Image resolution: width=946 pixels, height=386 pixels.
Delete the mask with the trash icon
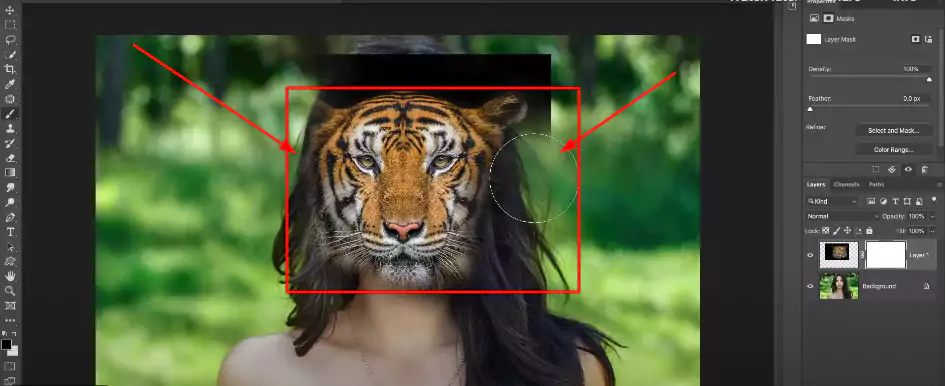924,169
